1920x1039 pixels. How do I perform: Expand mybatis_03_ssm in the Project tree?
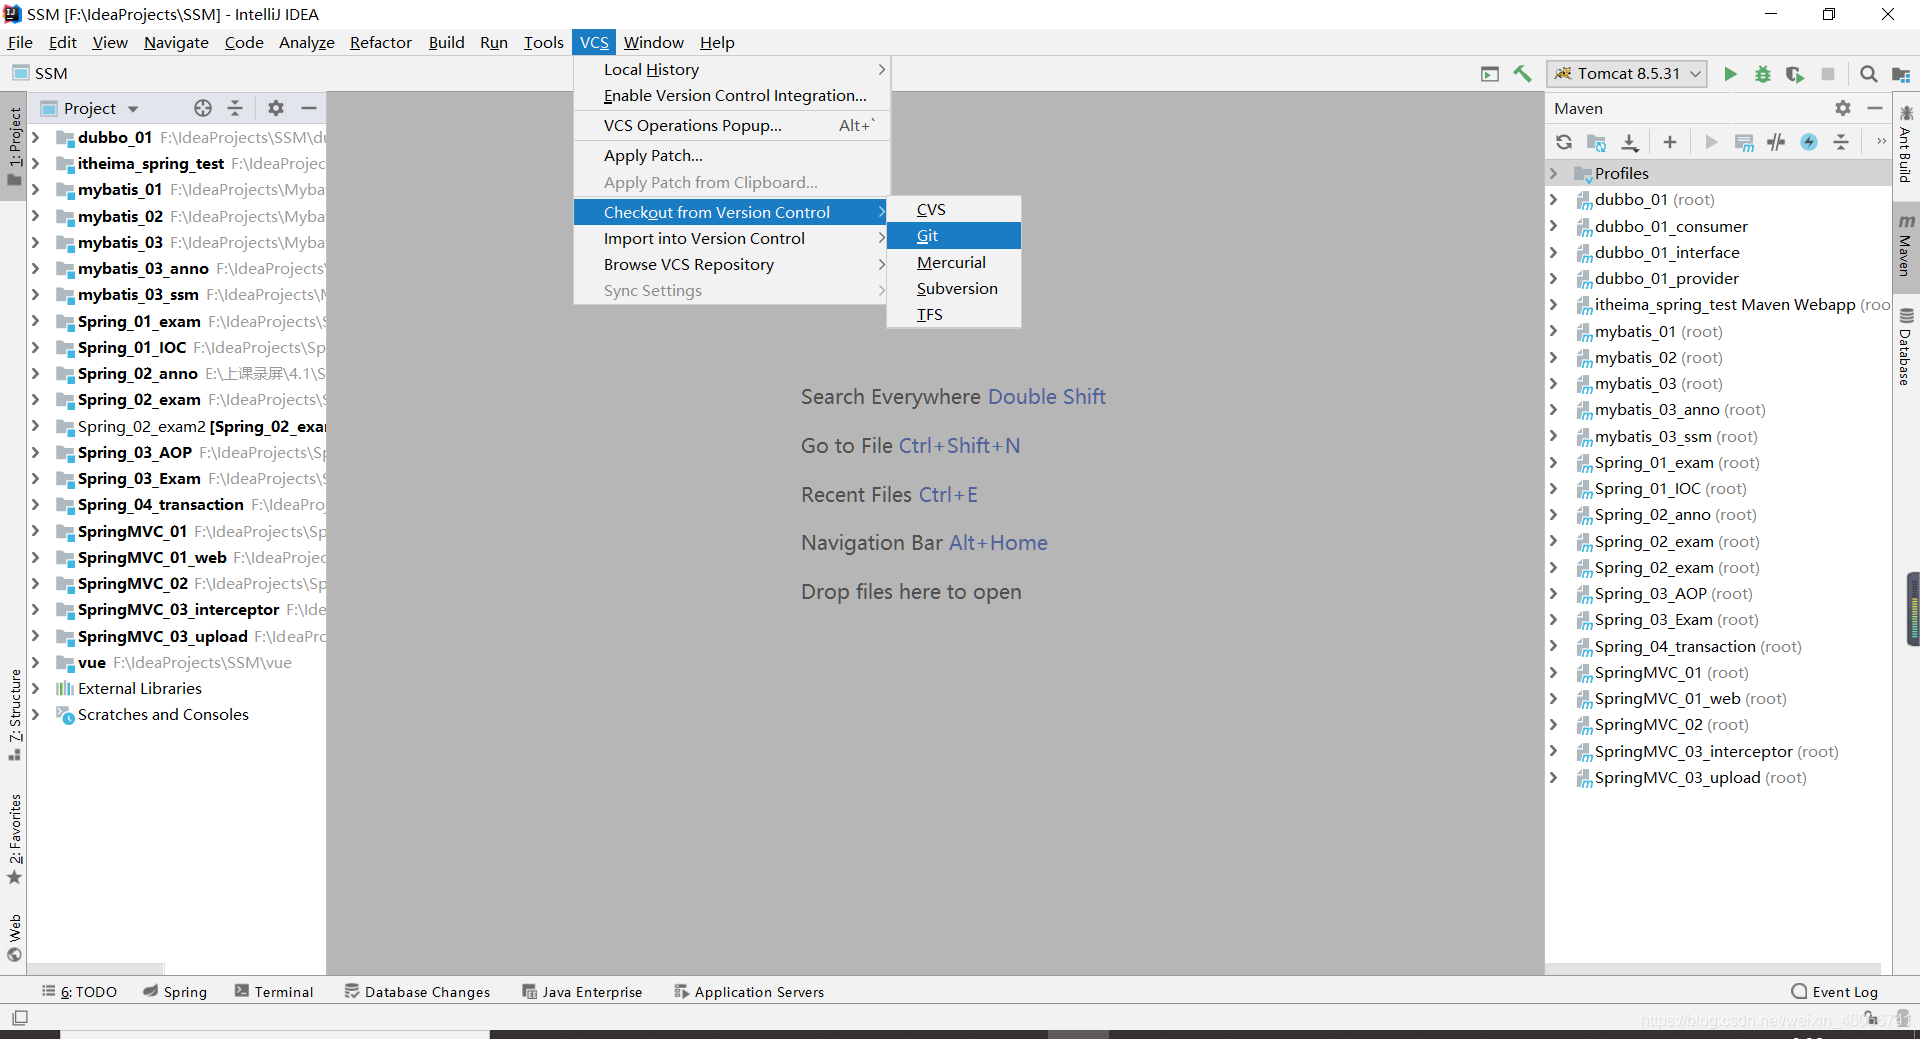[36, 294]
